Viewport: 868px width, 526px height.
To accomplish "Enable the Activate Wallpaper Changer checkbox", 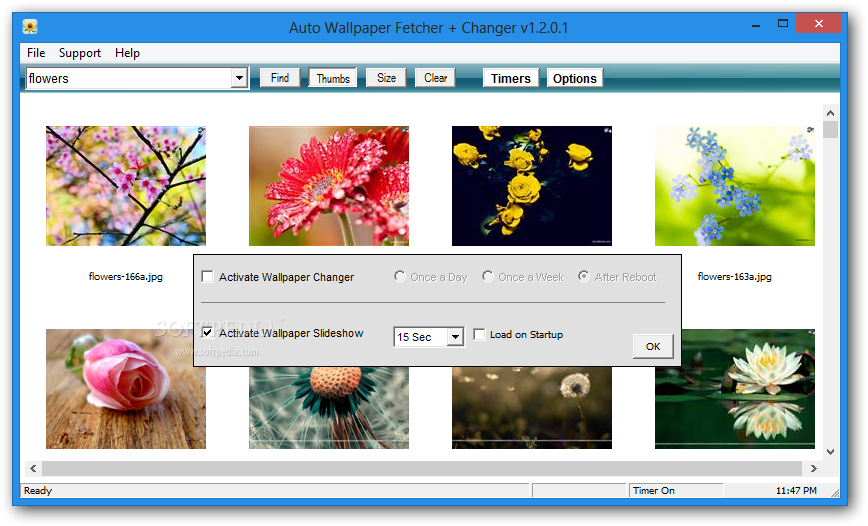I will (208, 276).
